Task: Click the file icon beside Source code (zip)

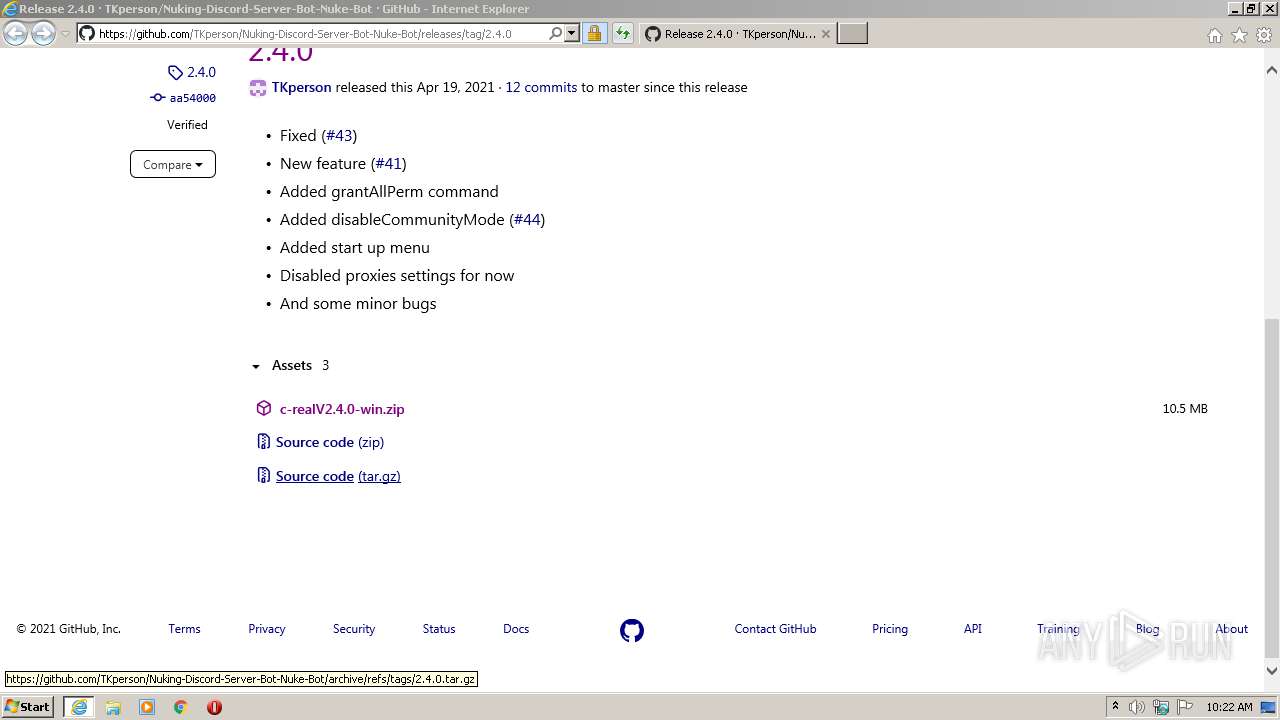Action: click(x=264, y=442)
